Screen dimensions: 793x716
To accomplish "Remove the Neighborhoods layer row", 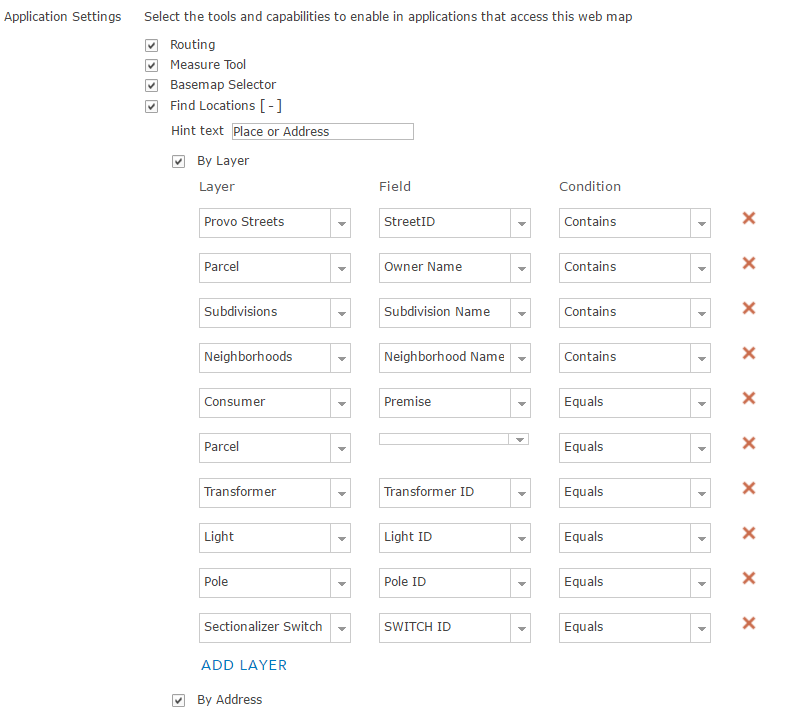I will click(748, 353).
